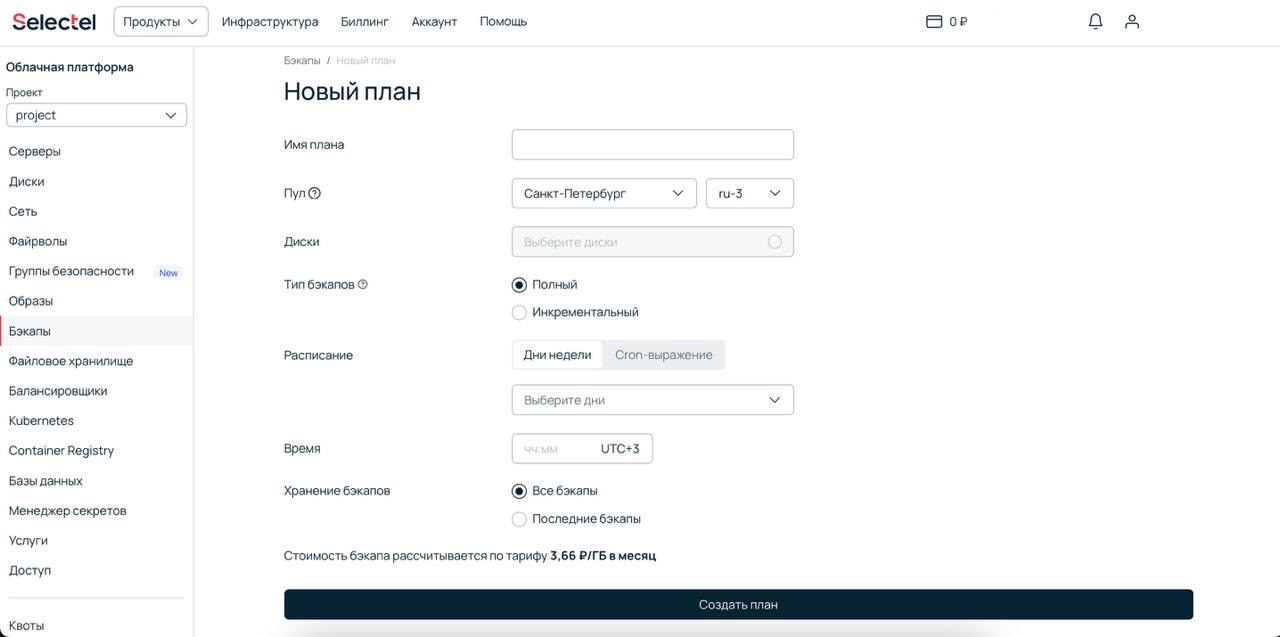Click the help icon next to Тип бэкапов
Screen dimensions: 1280x637
(363, 284)
